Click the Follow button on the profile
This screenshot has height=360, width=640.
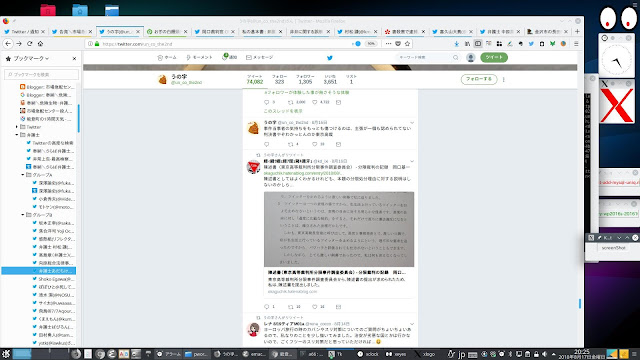479,79
